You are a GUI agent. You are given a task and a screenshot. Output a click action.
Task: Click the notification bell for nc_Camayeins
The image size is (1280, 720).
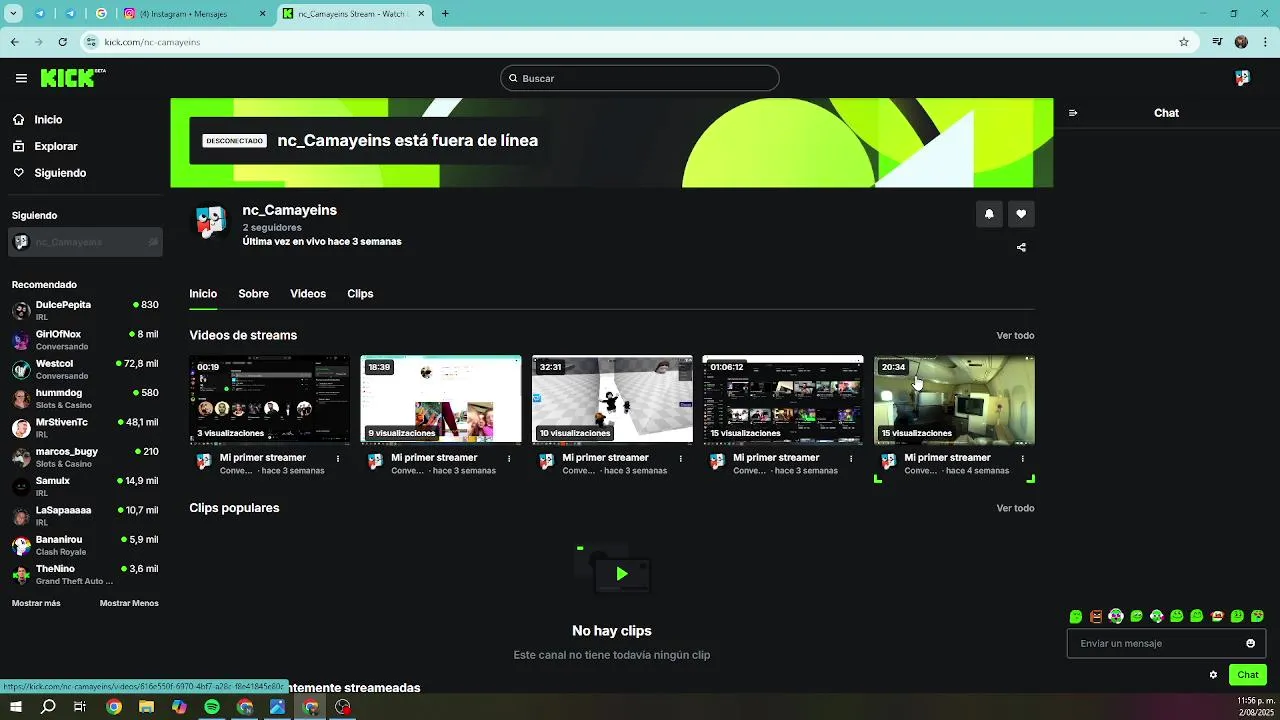click(x=989, y=214)
